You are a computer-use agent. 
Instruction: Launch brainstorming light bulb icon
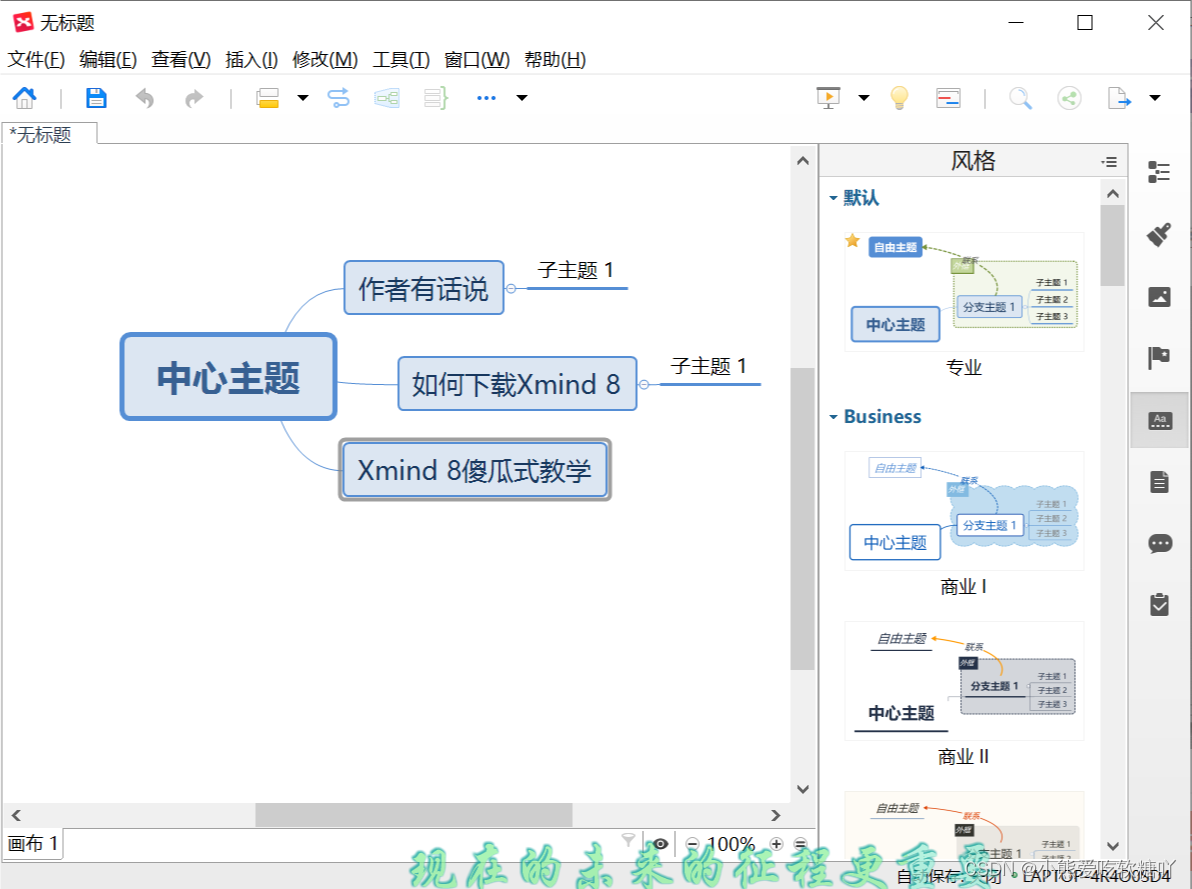[x=899, y=97]
